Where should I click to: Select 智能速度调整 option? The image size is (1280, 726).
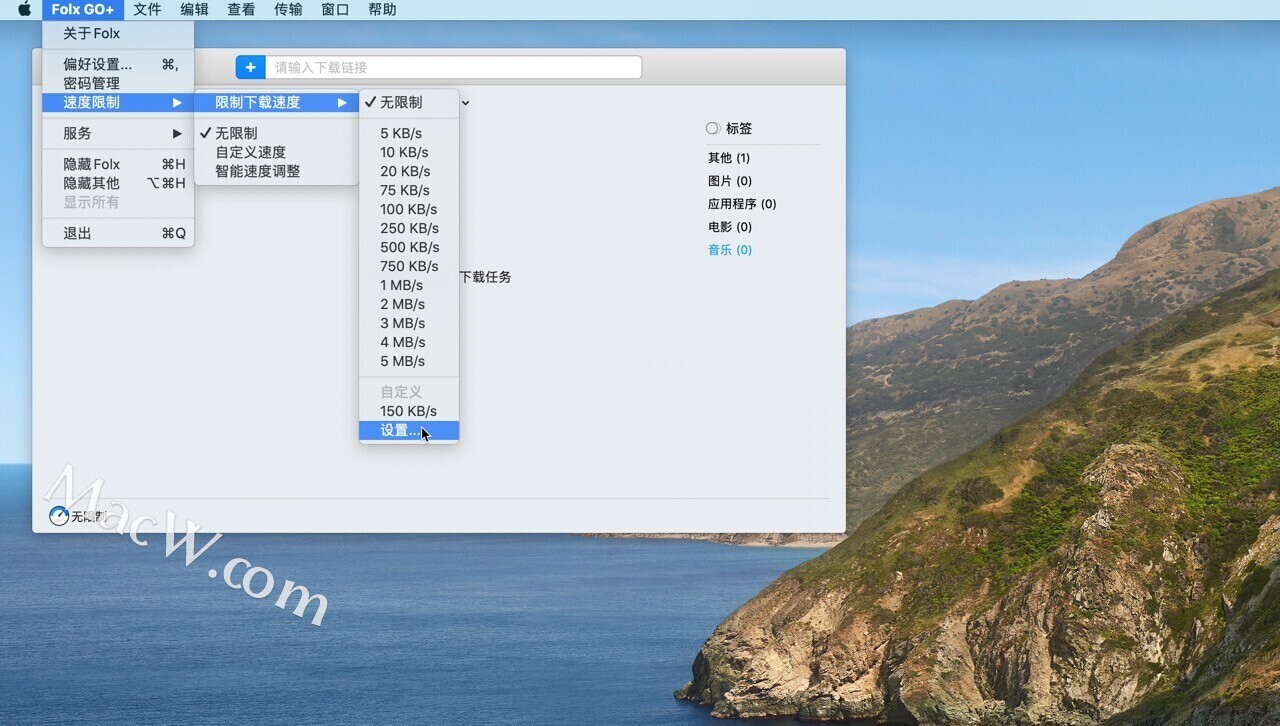276,171
